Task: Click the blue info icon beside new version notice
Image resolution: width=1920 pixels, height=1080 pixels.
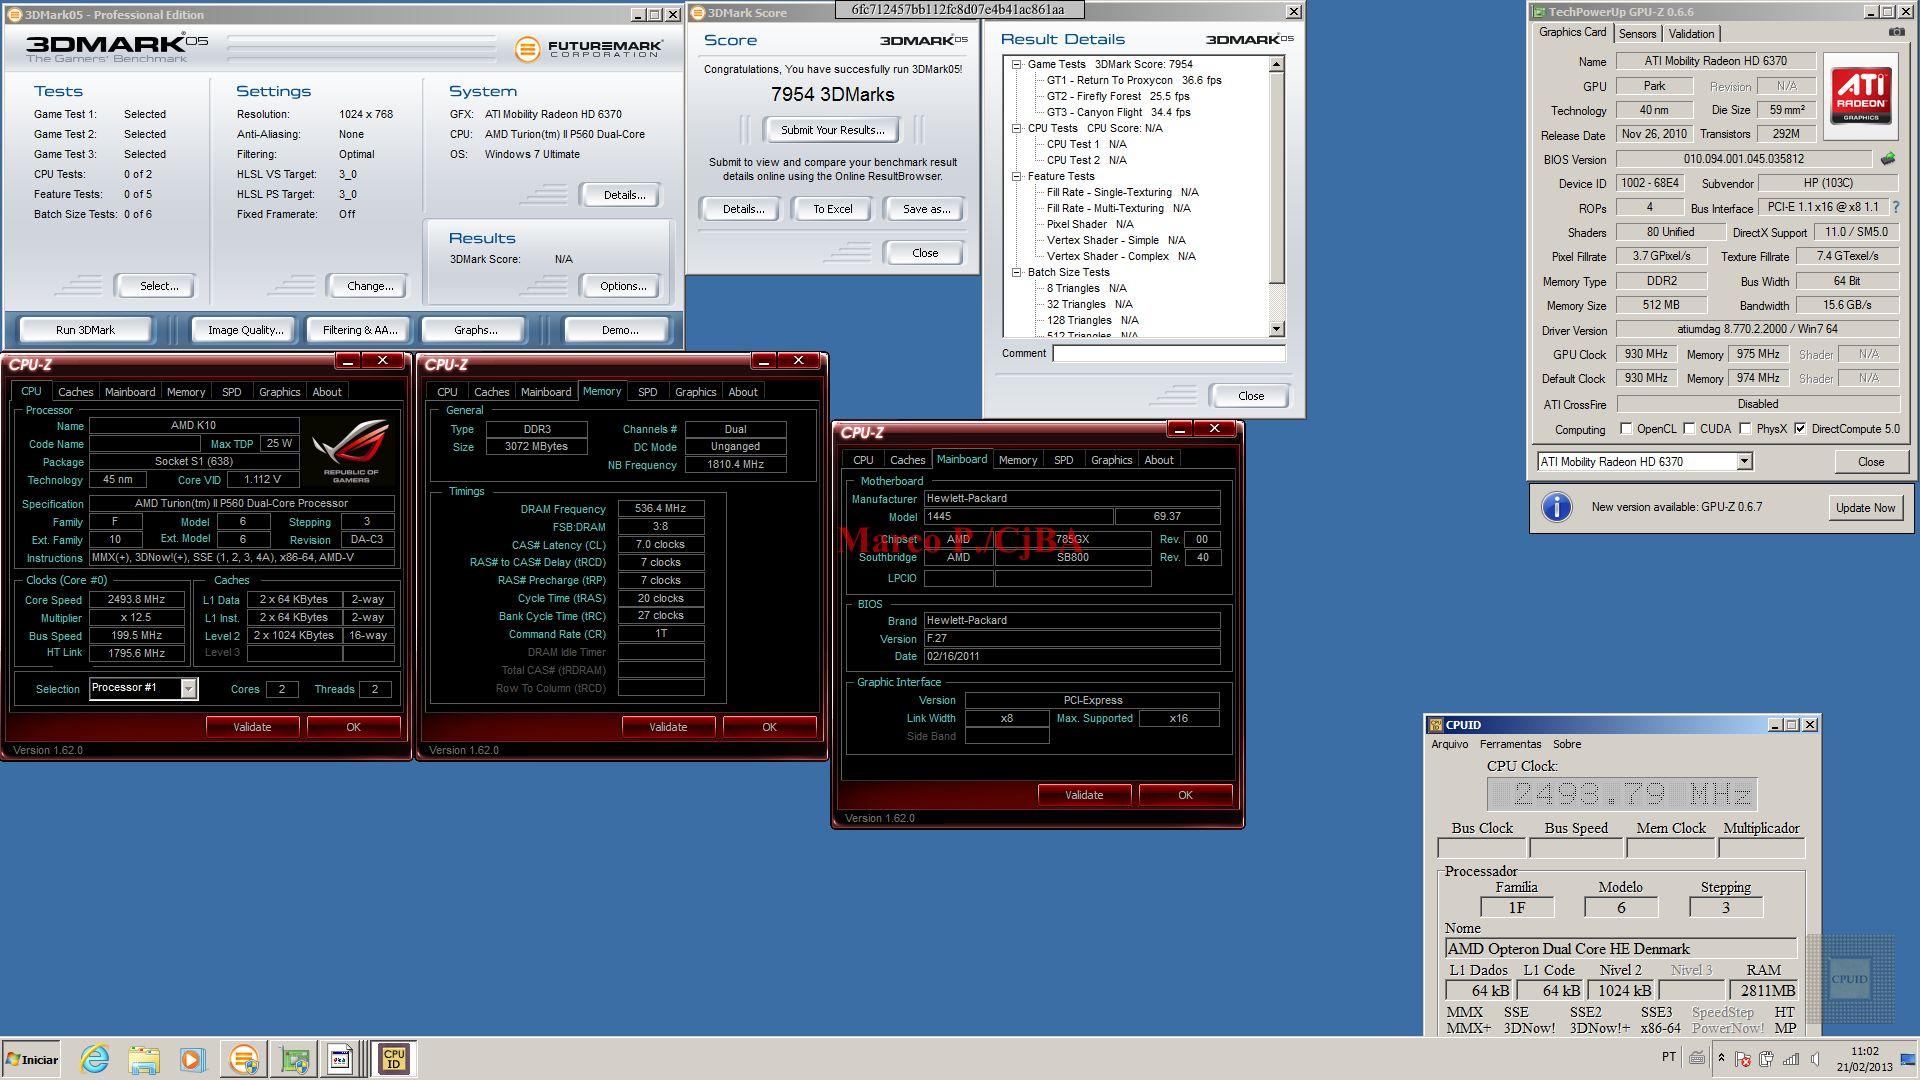Action: 1557,507
